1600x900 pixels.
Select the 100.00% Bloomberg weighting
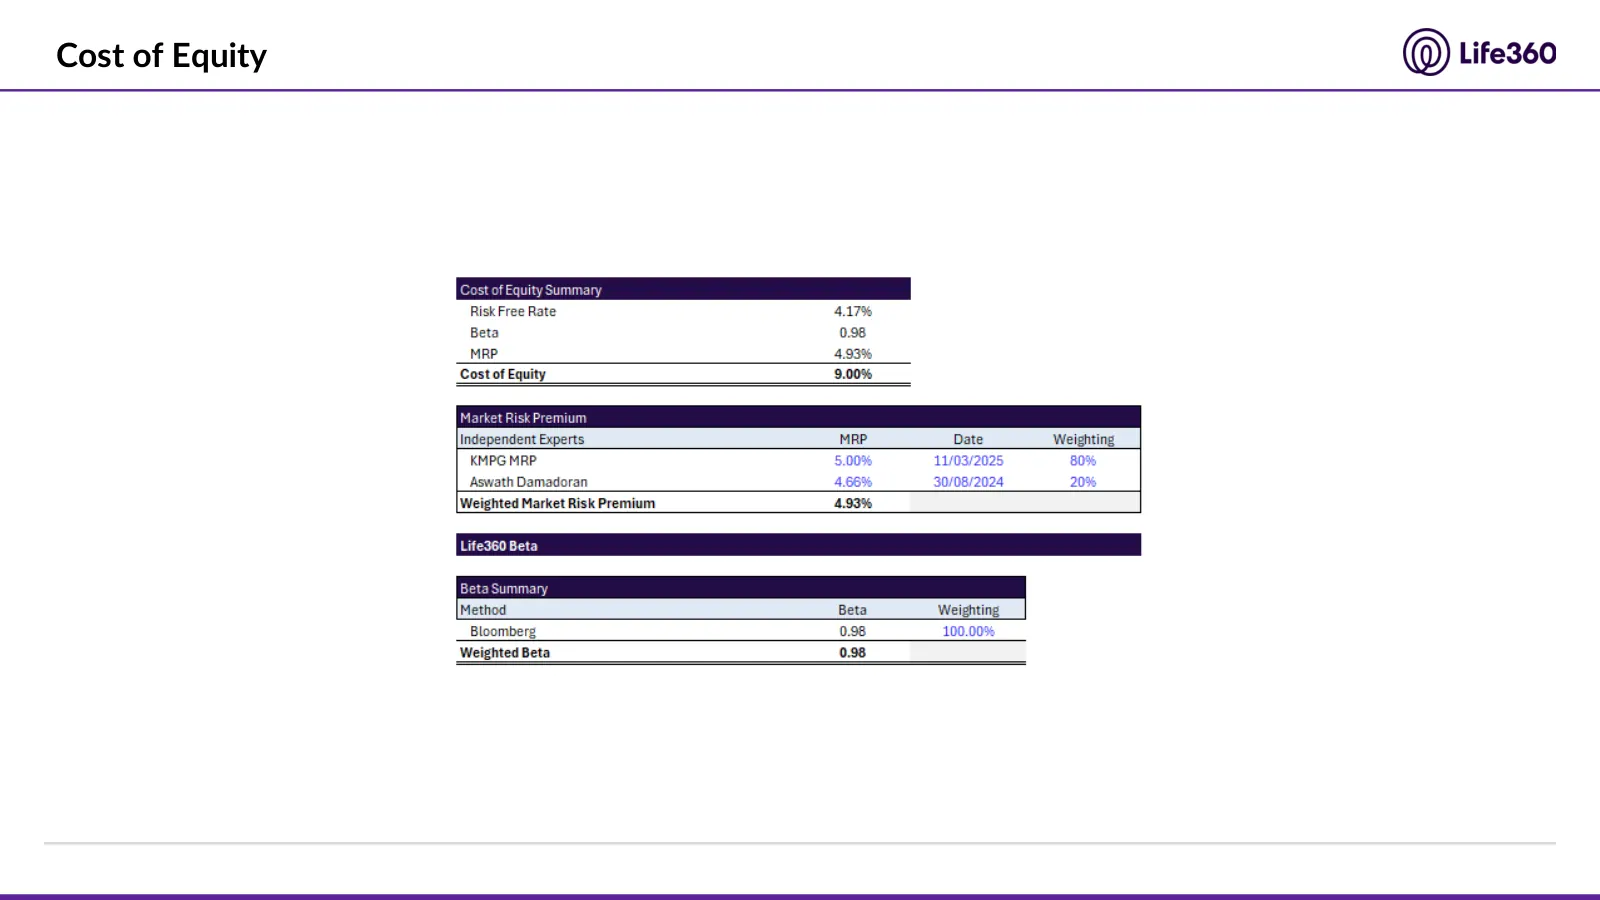(968, 631)
